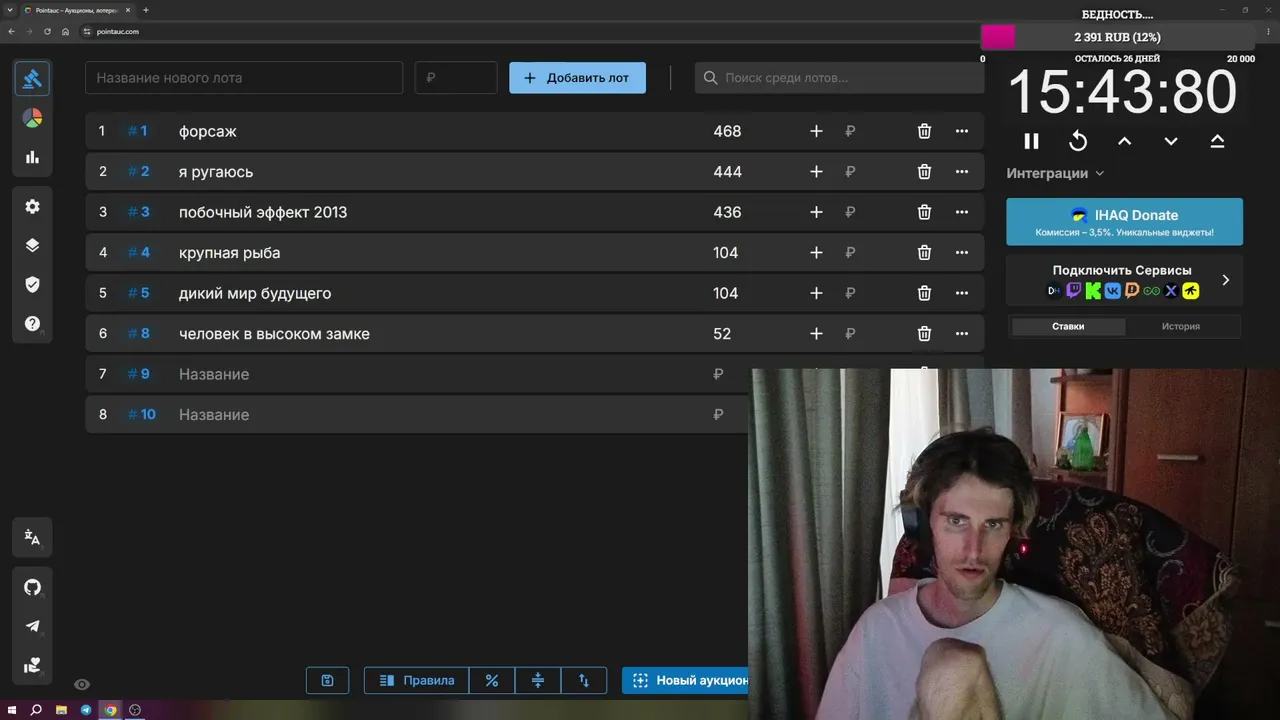
Task: Open more options for форсаж
Action: [962, 131]
